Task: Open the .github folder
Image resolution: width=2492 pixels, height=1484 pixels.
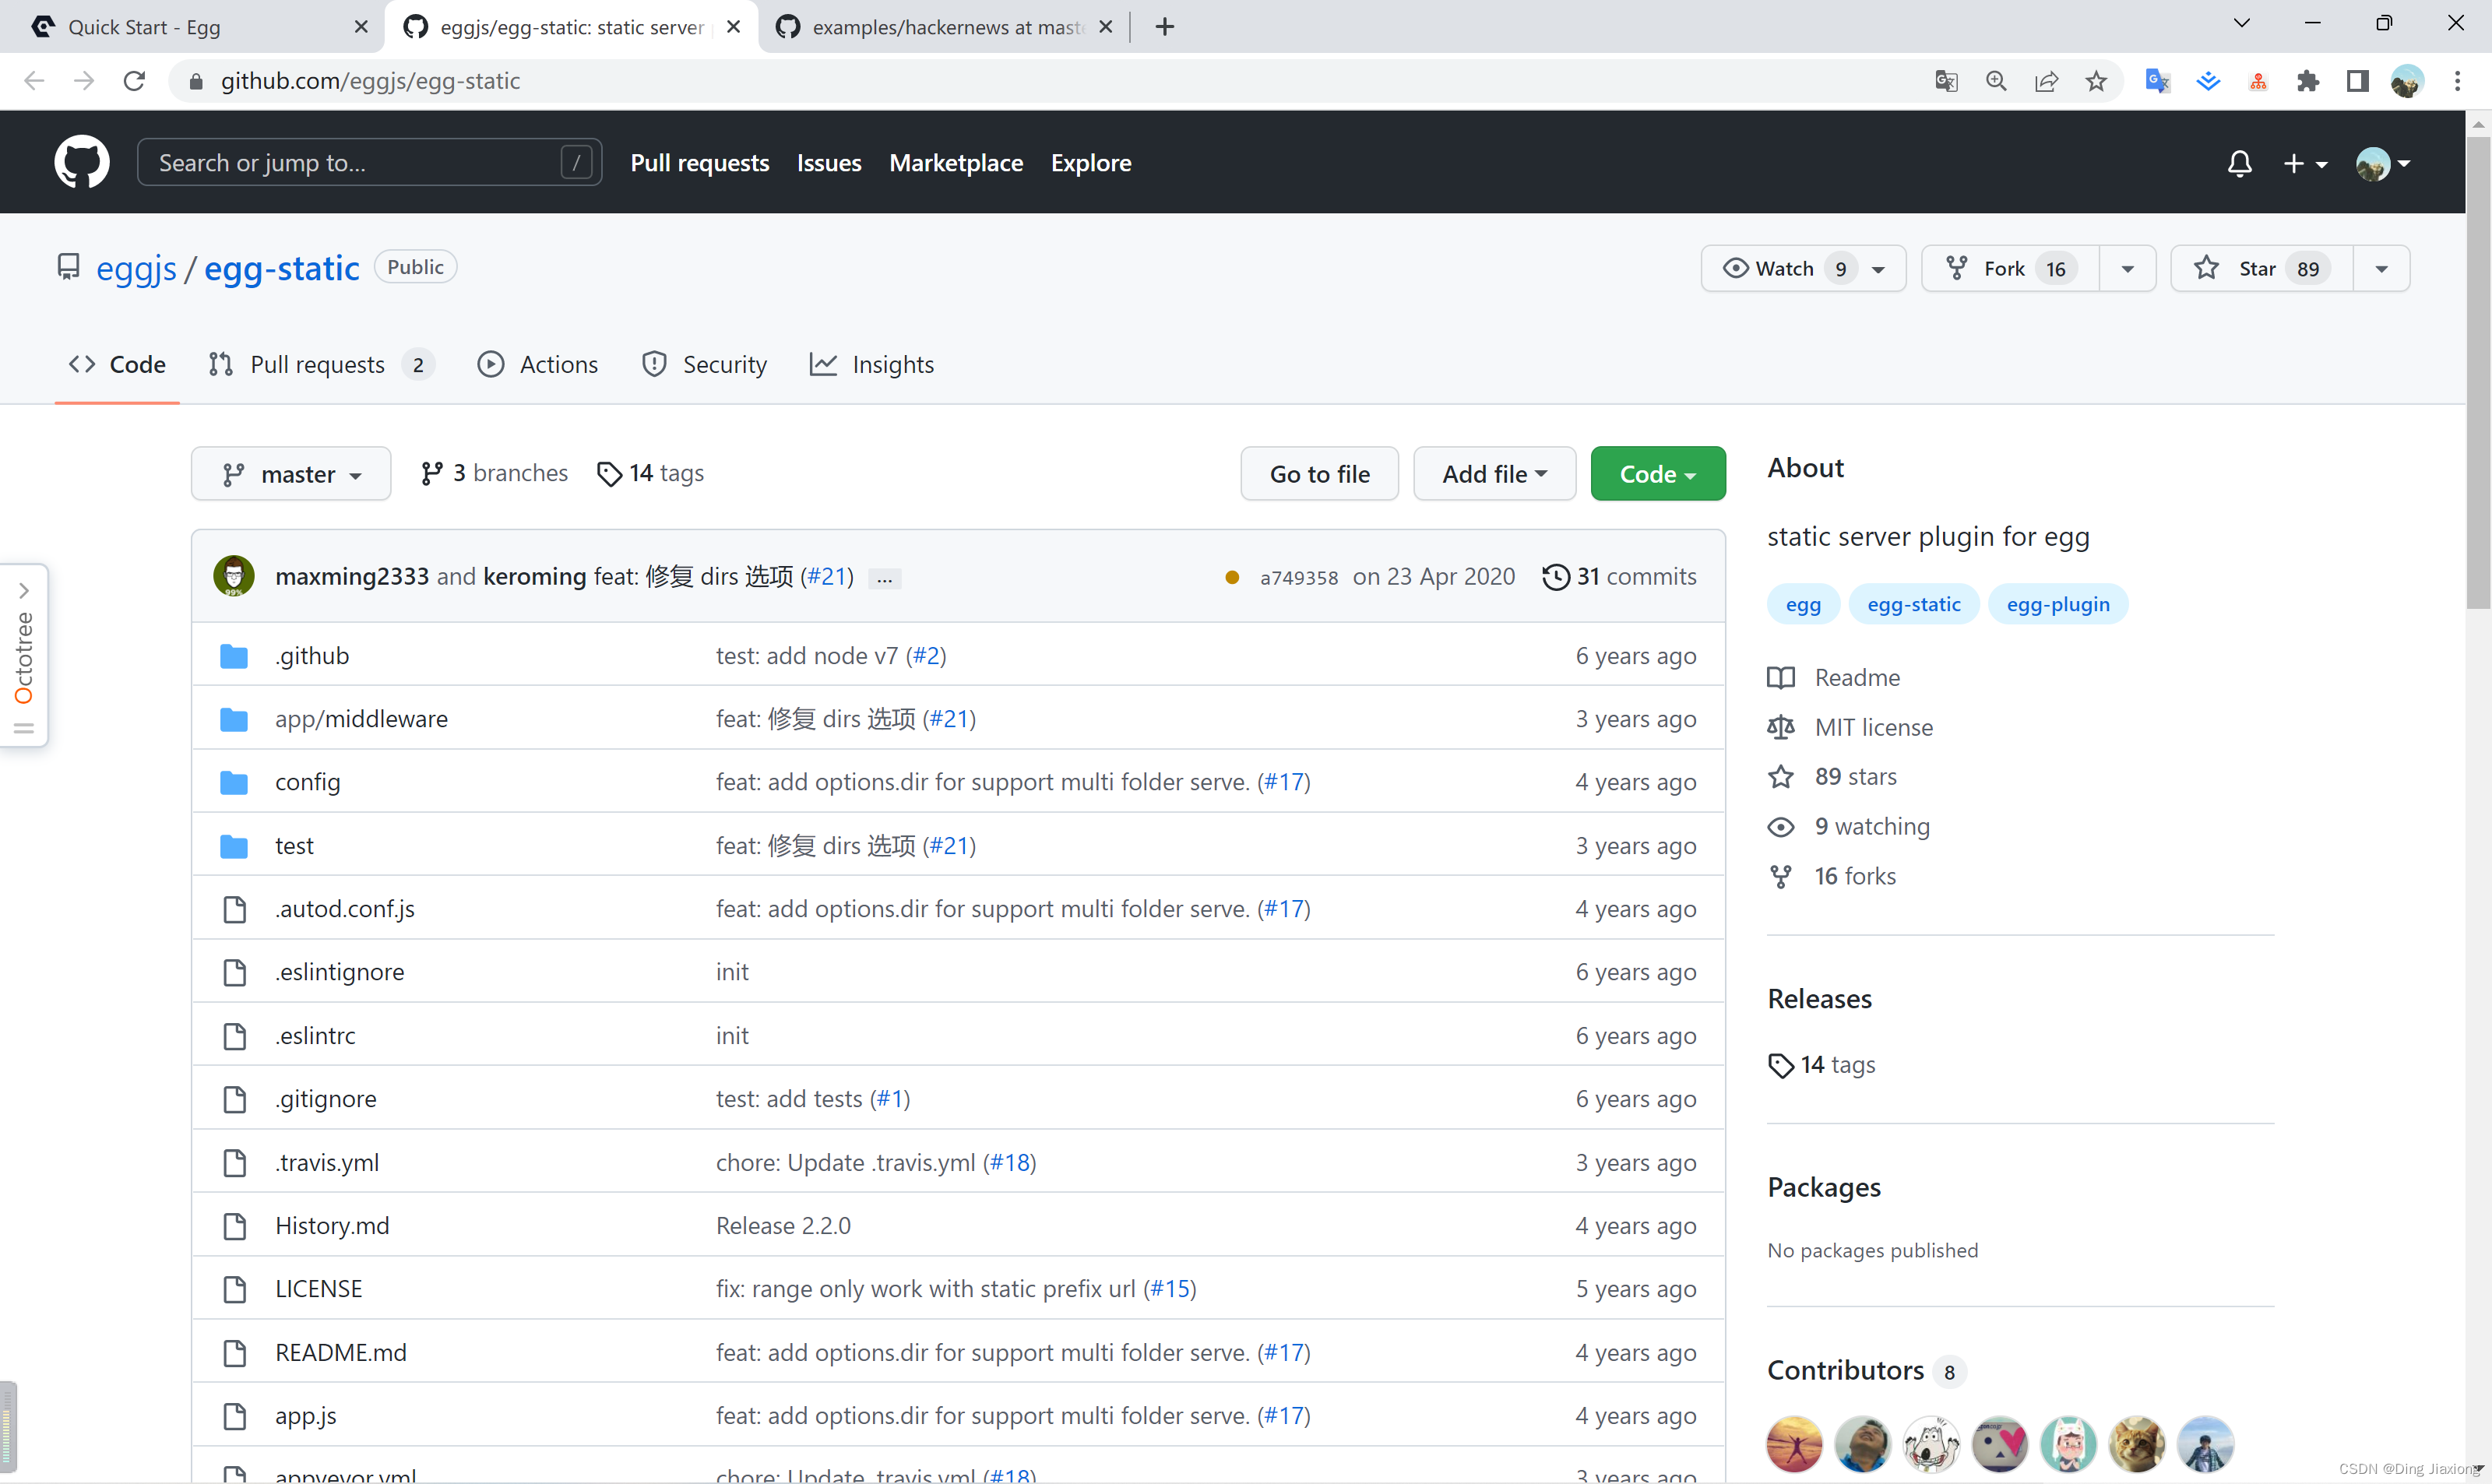Action: click(x=312, y=655)
